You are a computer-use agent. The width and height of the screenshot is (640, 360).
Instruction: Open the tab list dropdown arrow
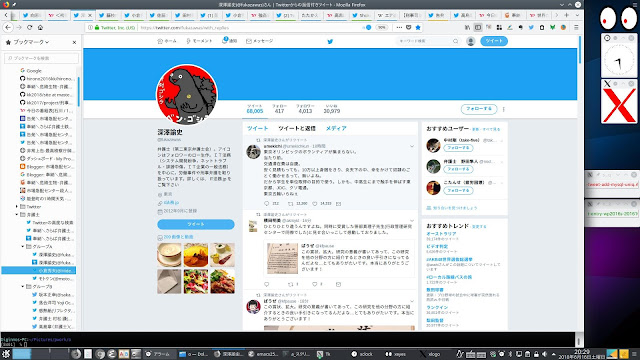(x=577, y=15)
